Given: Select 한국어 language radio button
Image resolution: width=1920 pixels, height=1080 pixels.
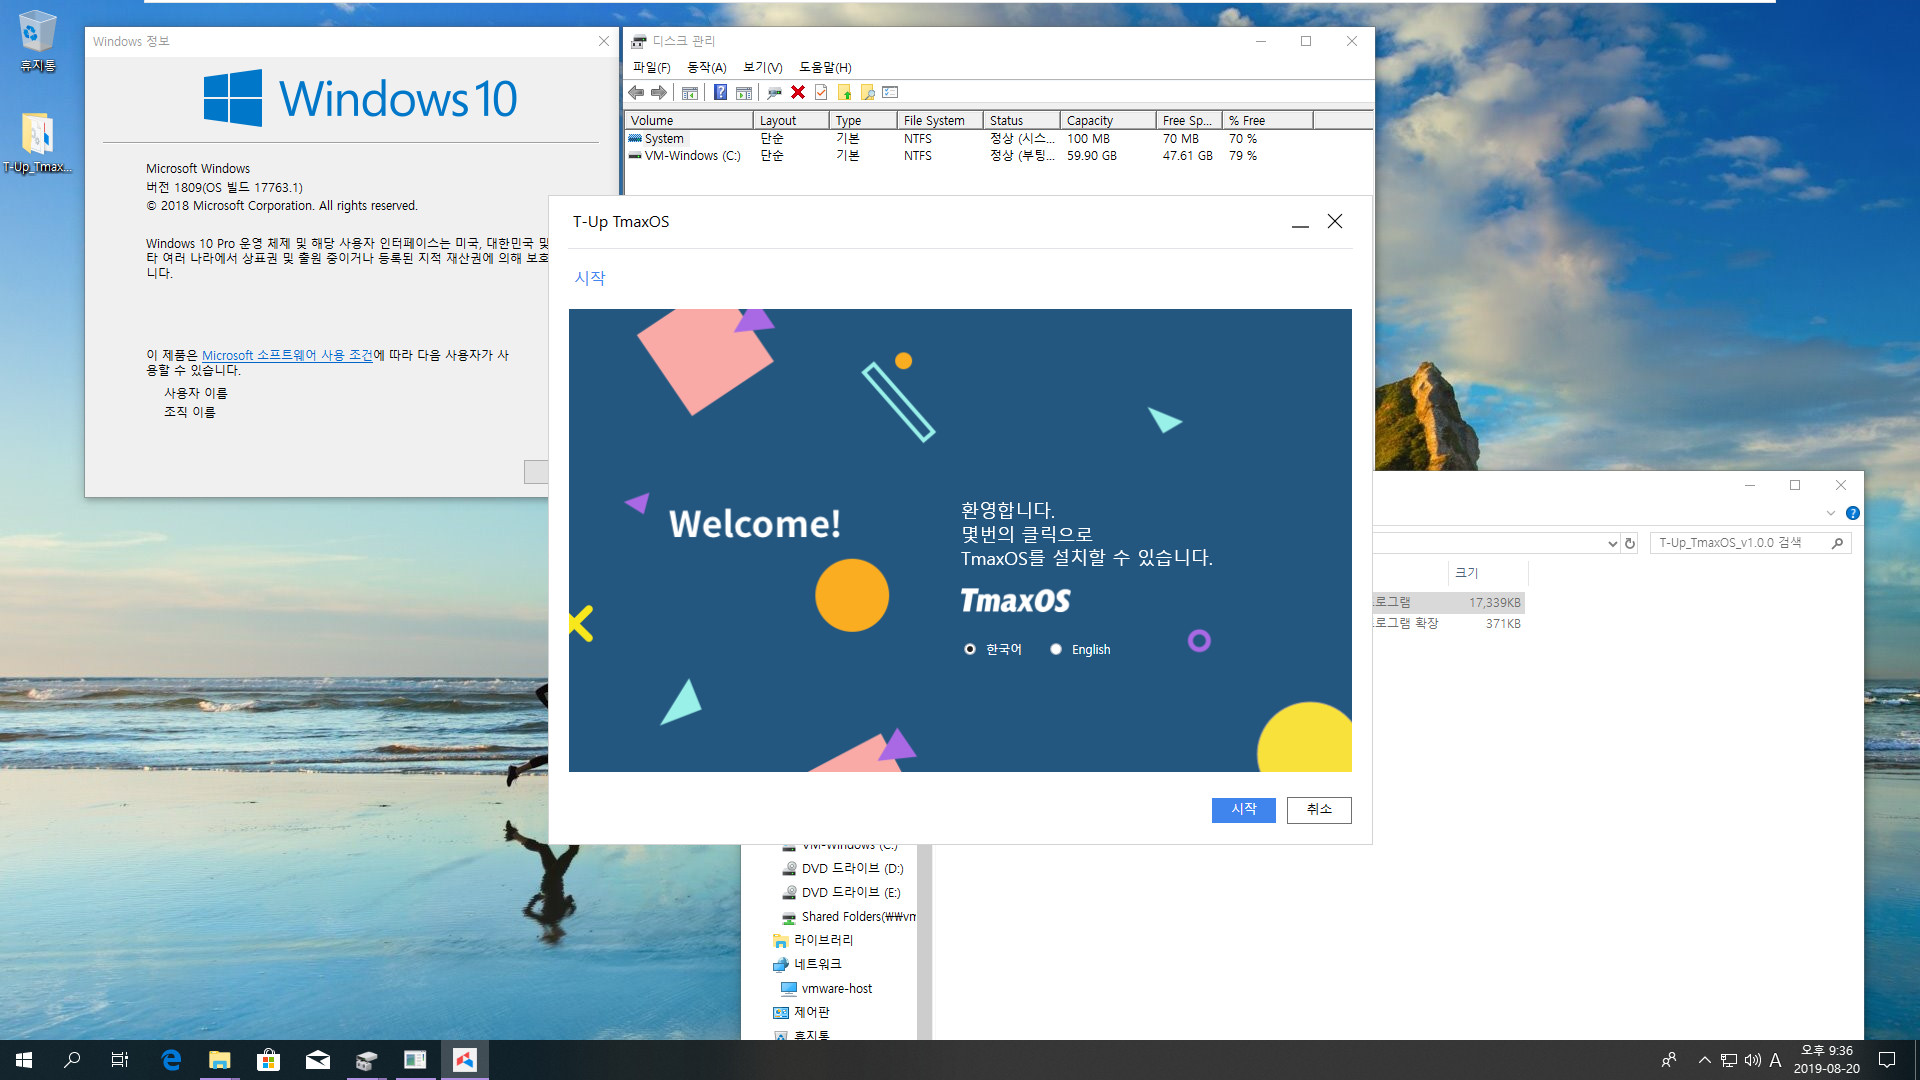Looking at the screenshot, I should coord(970,649).
